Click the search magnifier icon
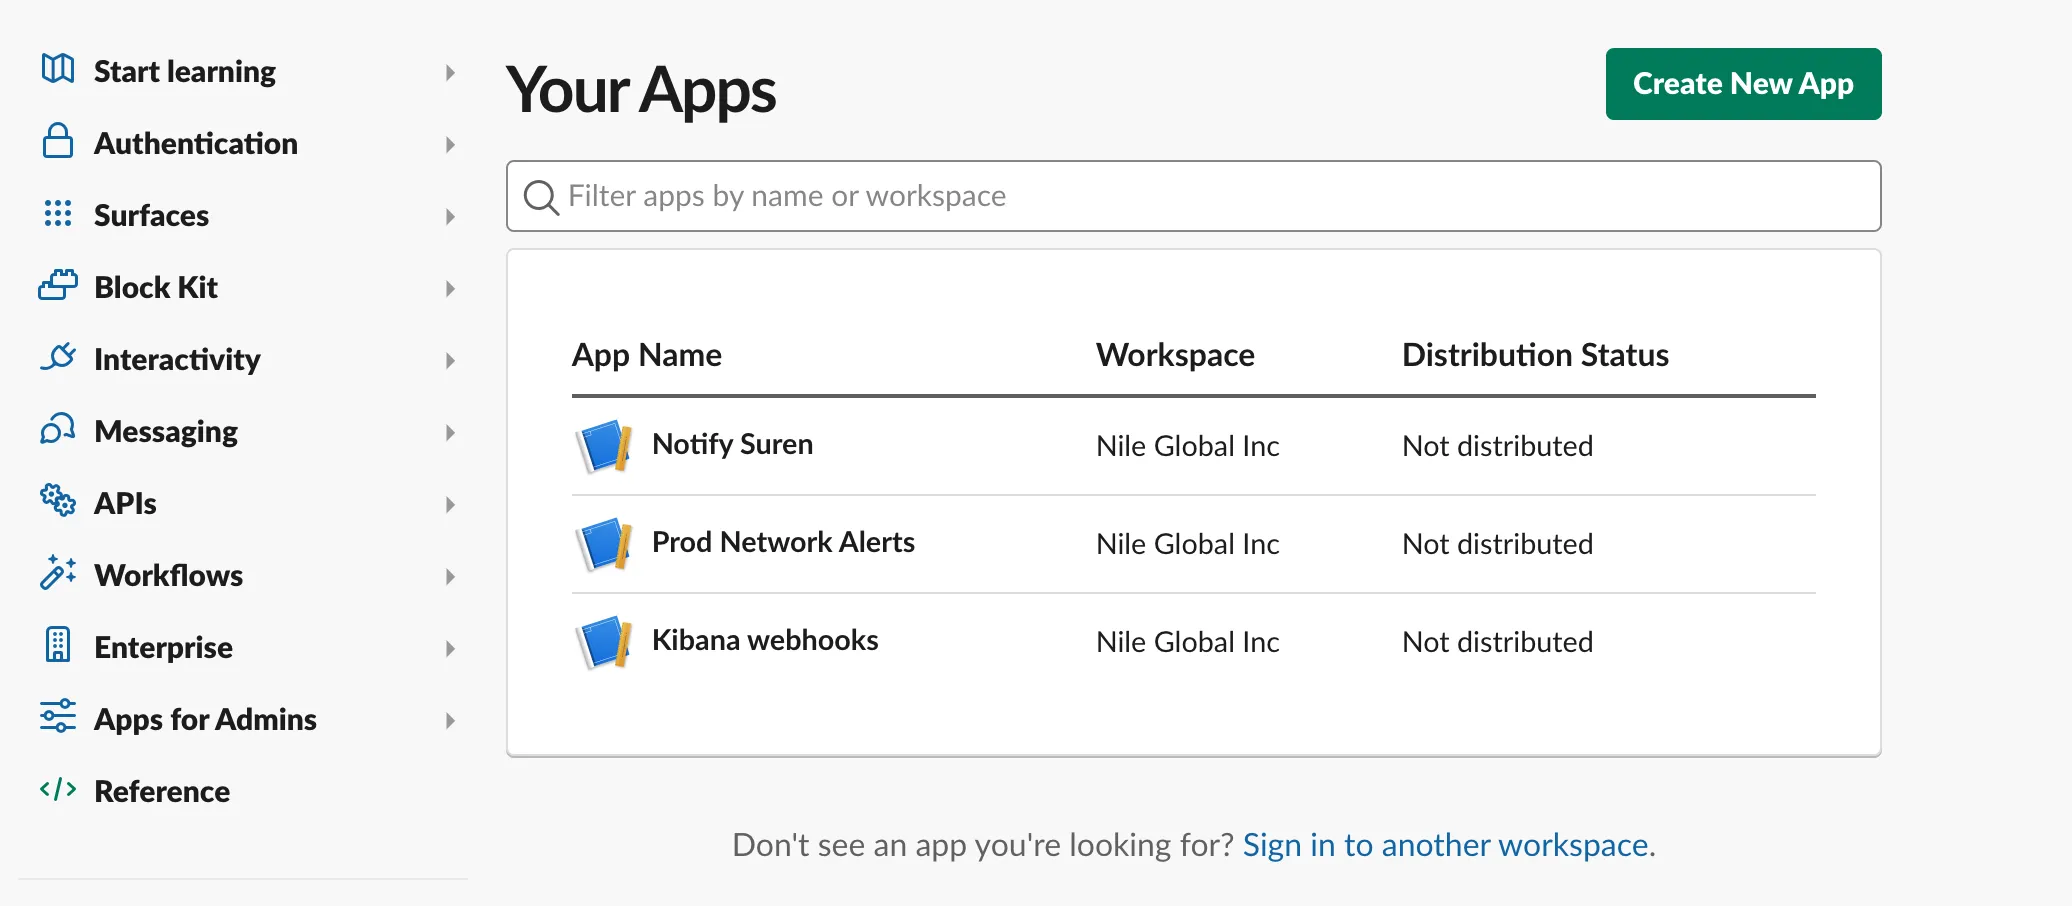The height and width of the screenshot is (906, 2072). point(541,197)
